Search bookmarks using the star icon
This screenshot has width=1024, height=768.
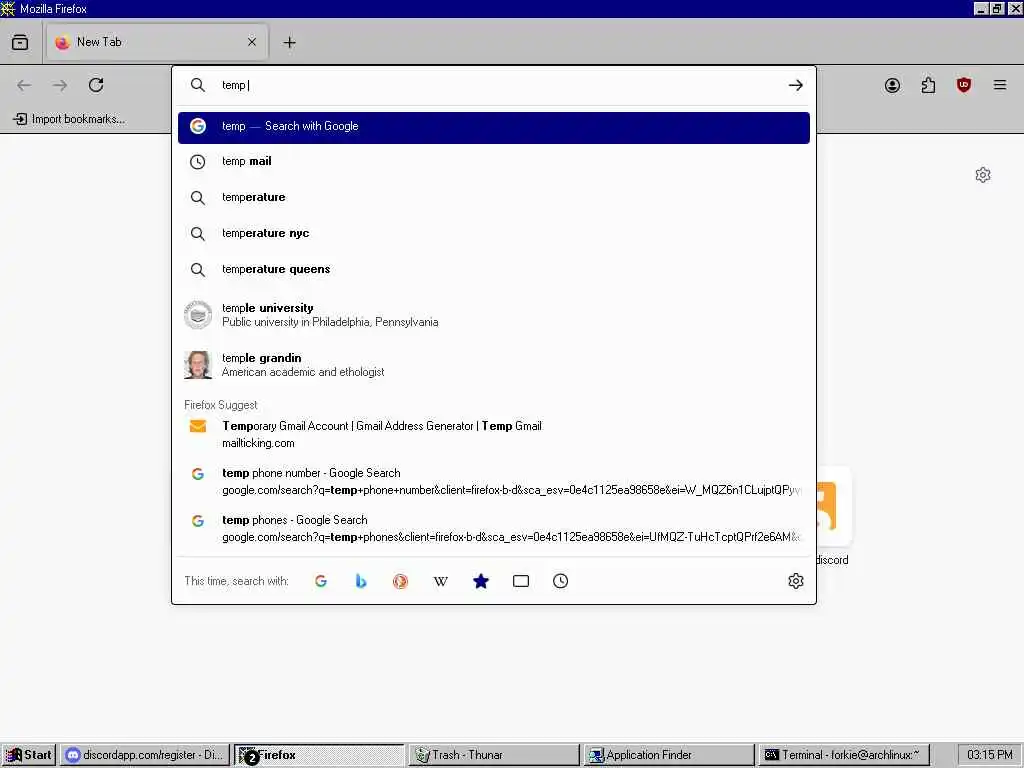[481, 581]
